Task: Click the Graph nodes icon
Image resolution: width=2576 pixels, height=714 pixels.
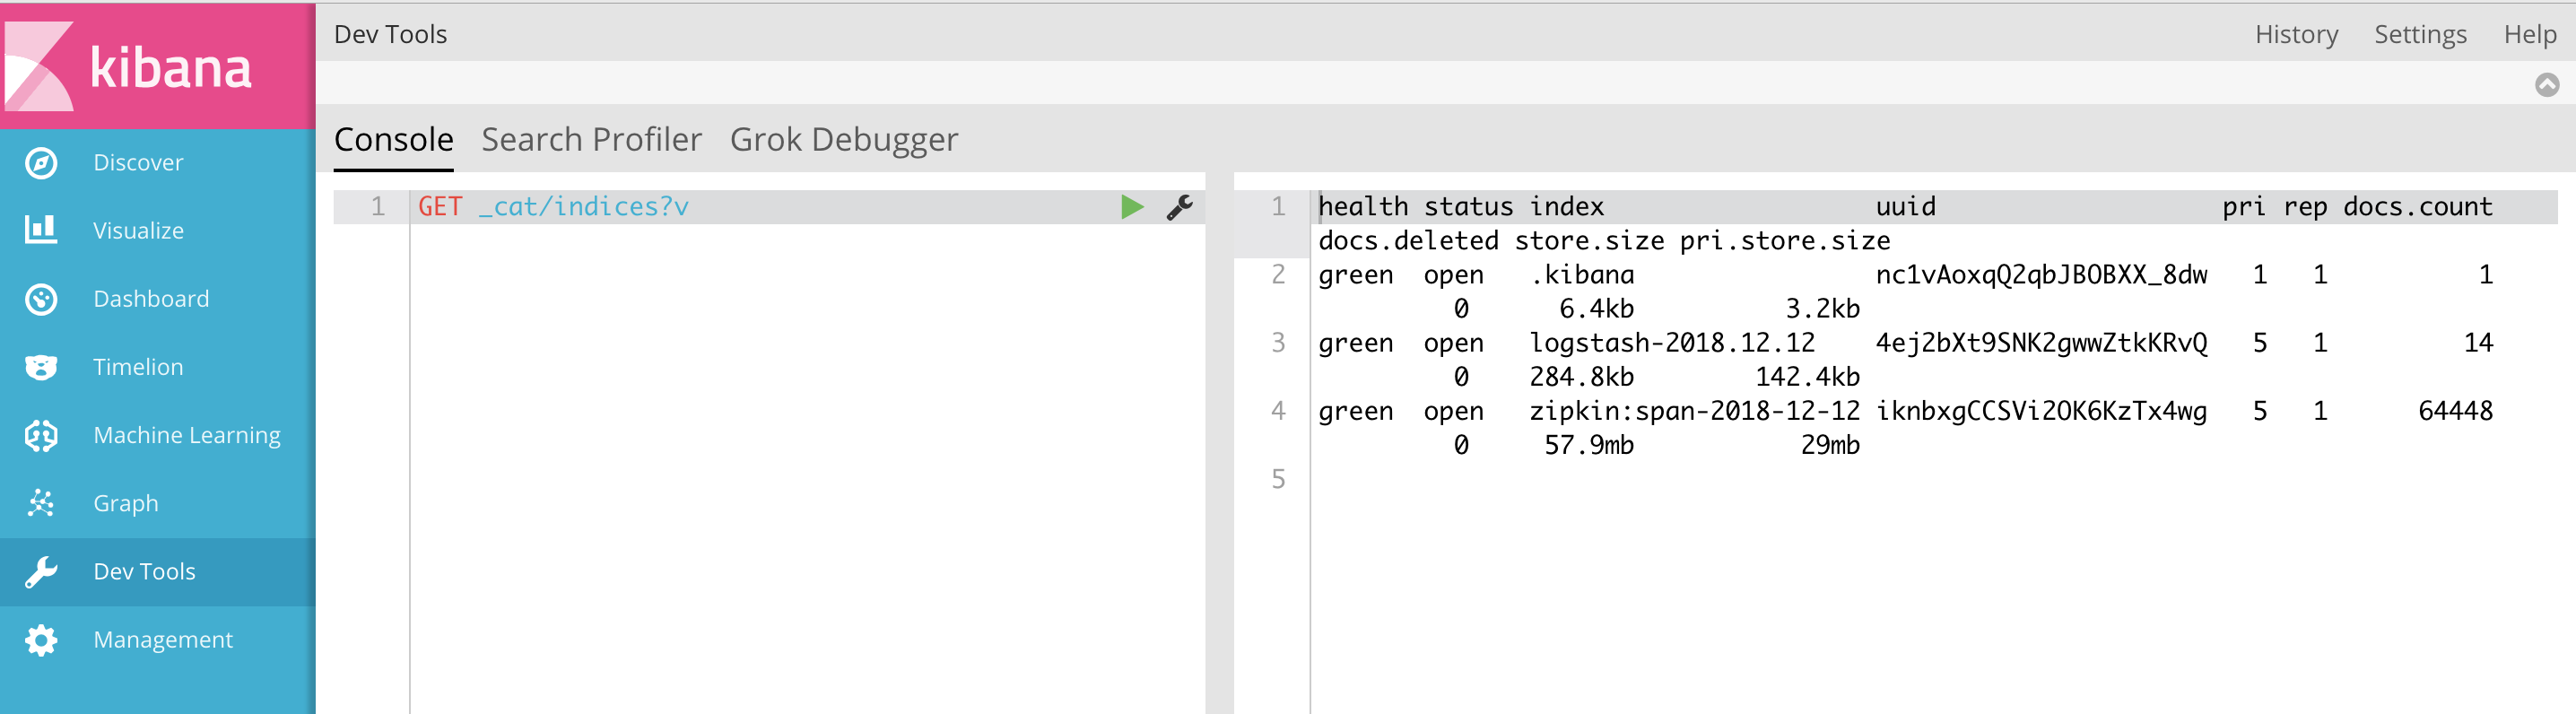Action: point(41,503)
